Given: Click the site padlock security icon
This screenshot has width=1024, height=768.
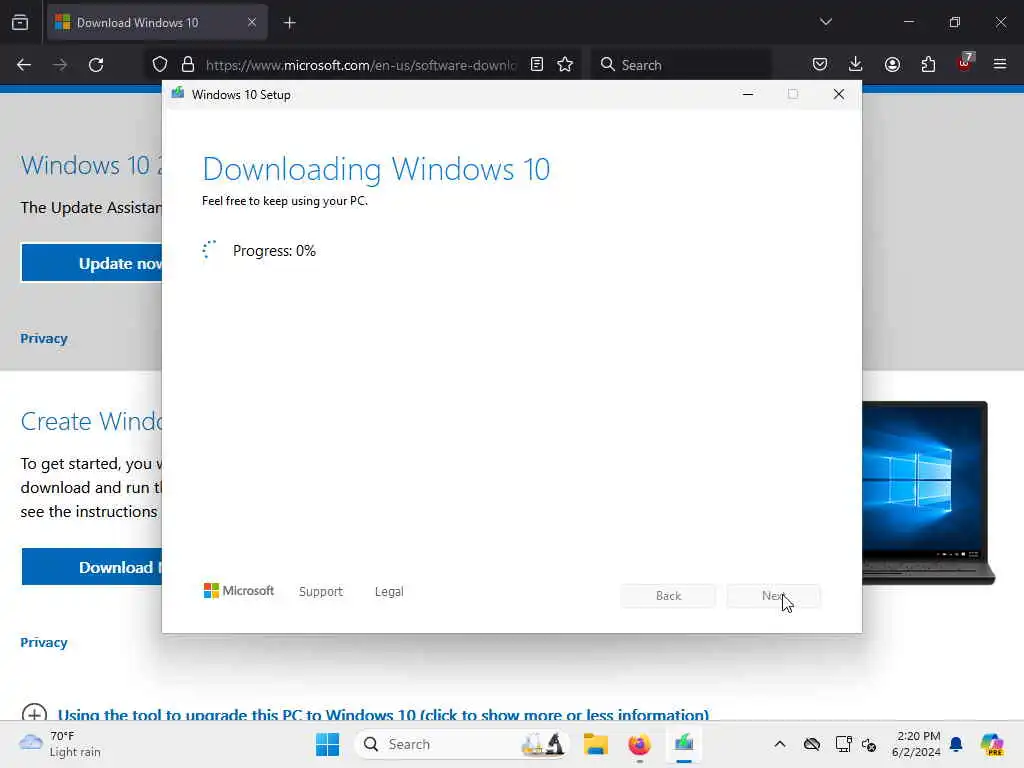Looking at the screenshot, I should 188,65.
